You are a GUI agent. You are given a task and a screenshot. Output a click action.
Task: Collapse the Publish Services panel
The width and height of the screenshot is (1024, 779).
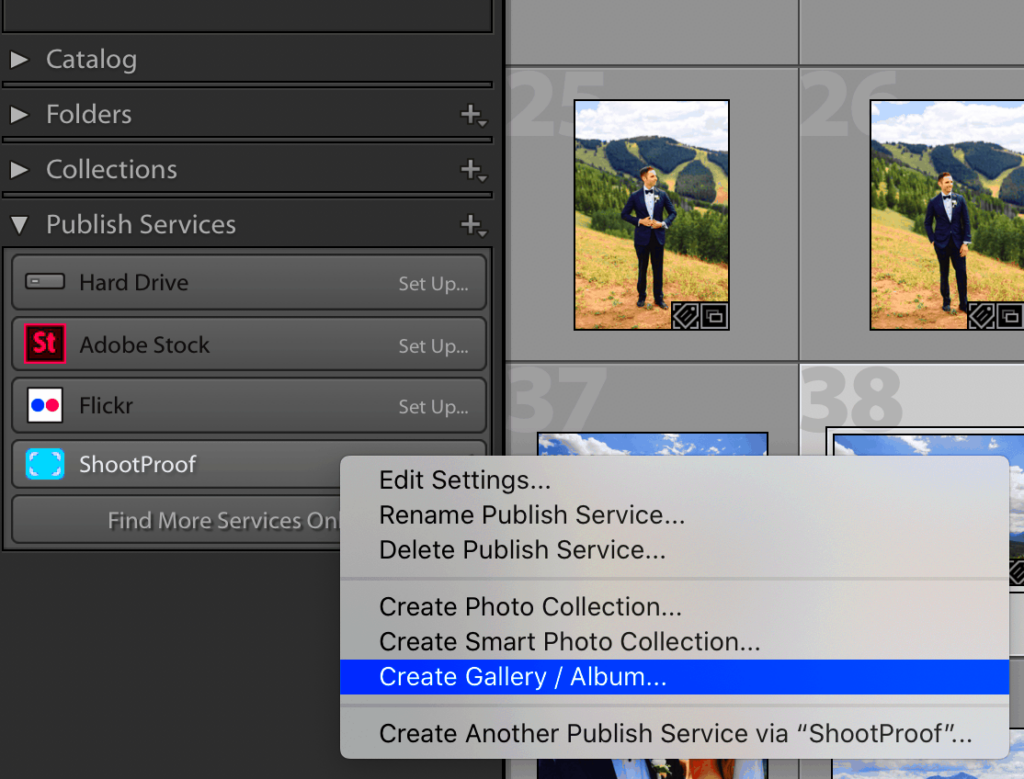click(20, 224)
